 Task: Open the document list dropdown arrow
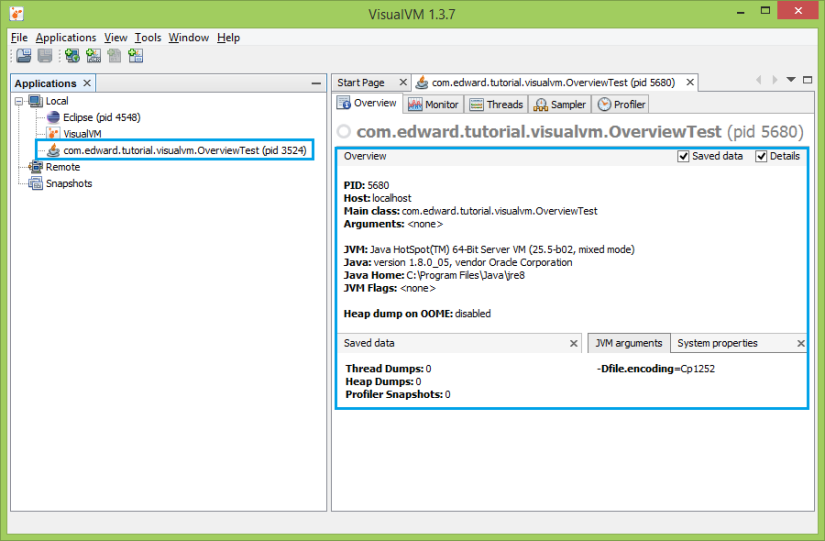tap(791, 79)
